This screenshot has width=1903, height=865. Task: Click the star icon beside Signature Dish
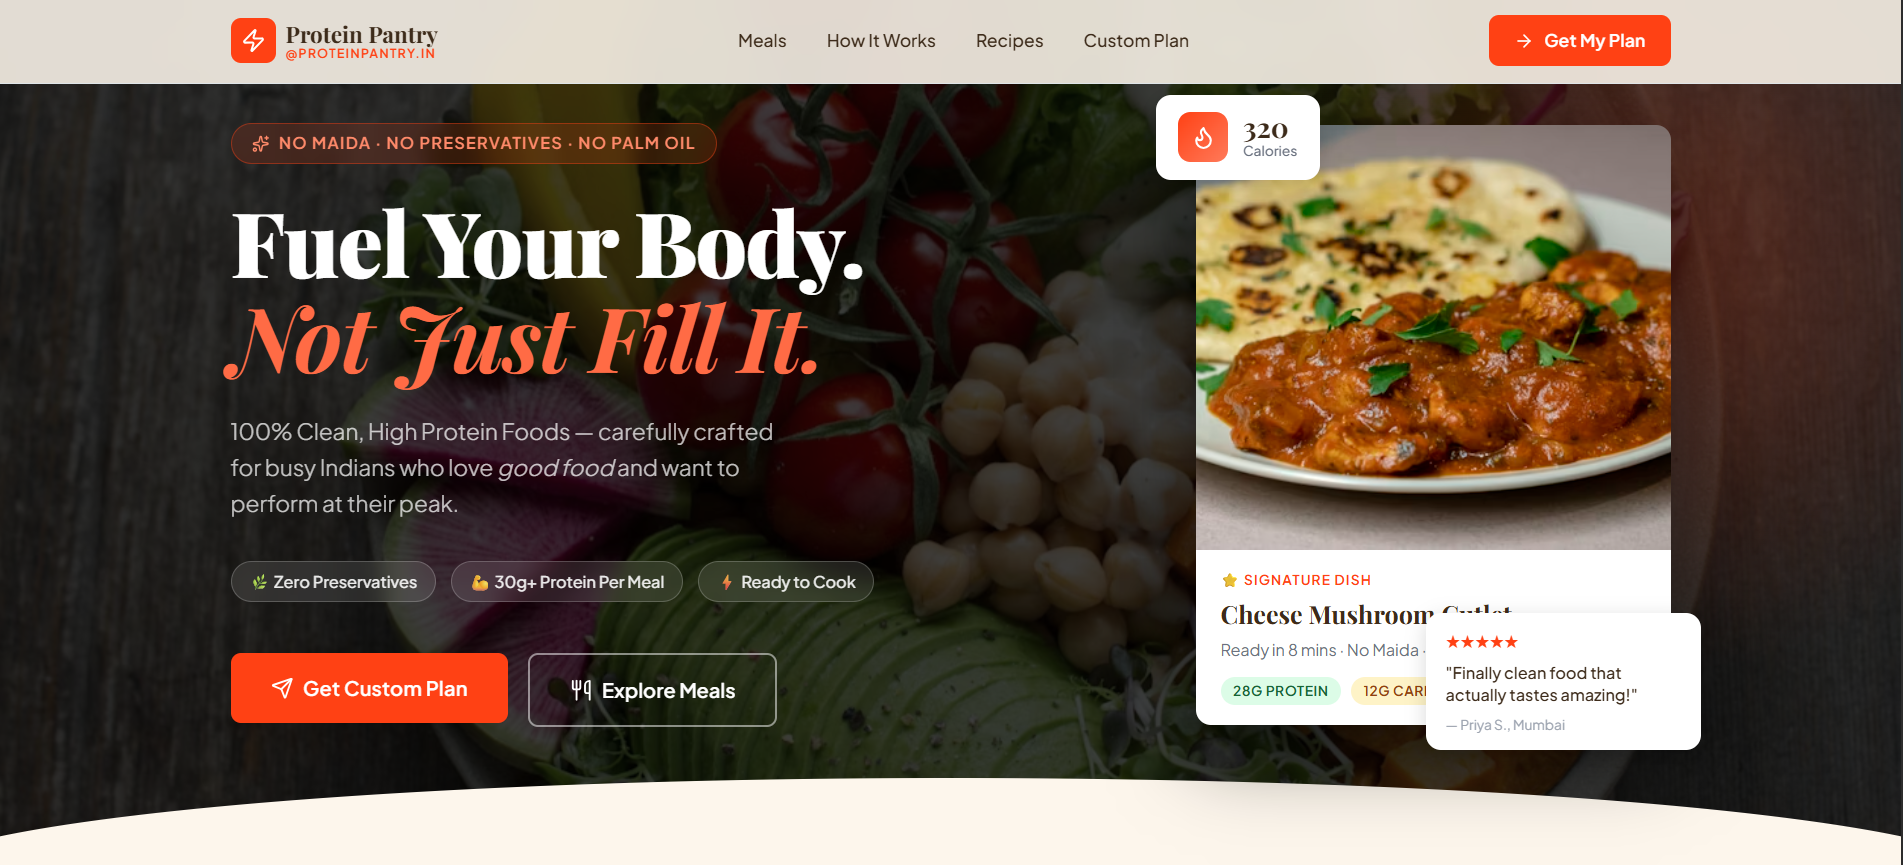pyautogui.click(x=1230, y=580)
